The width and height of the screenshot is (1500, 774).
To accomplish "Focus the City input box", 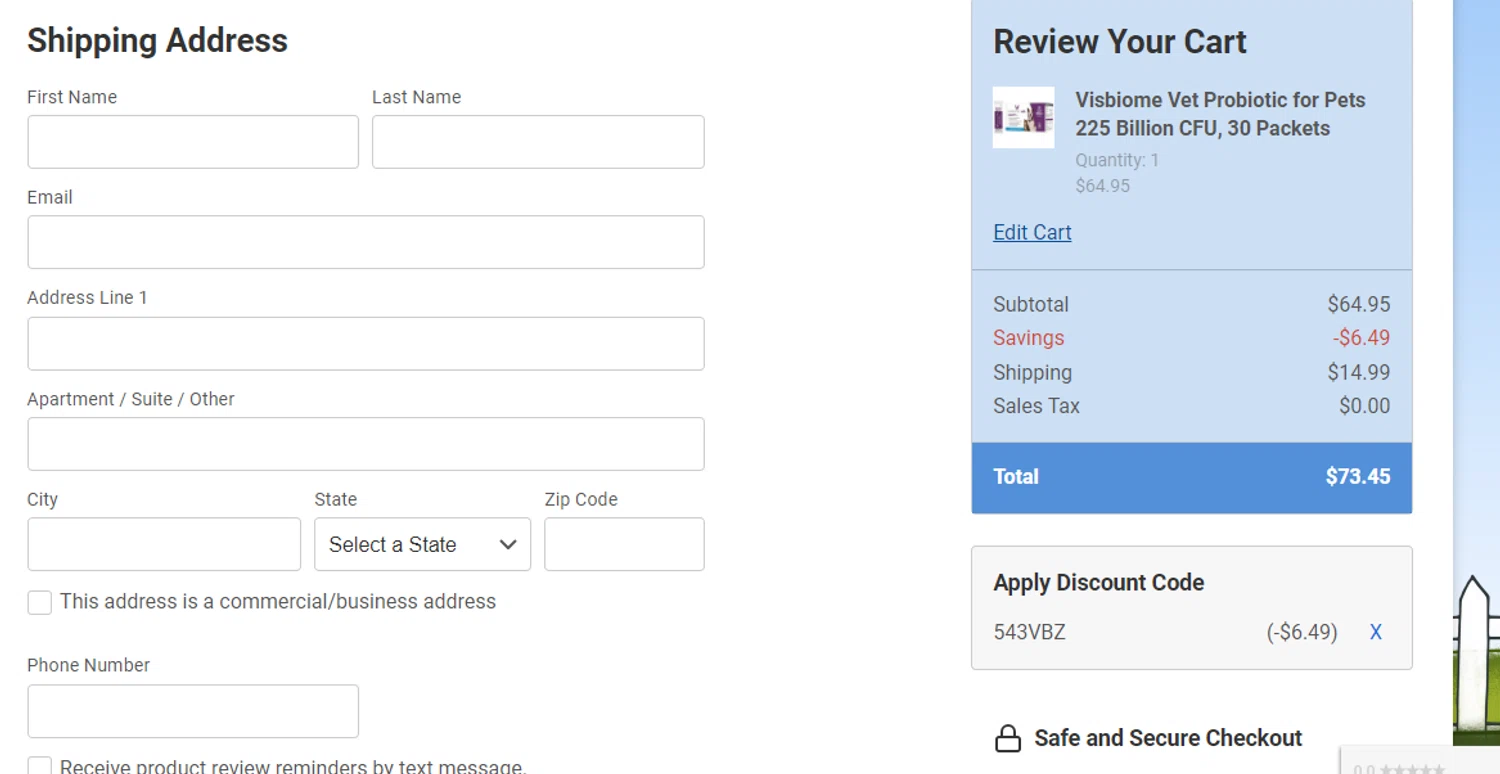I will 163,544.
